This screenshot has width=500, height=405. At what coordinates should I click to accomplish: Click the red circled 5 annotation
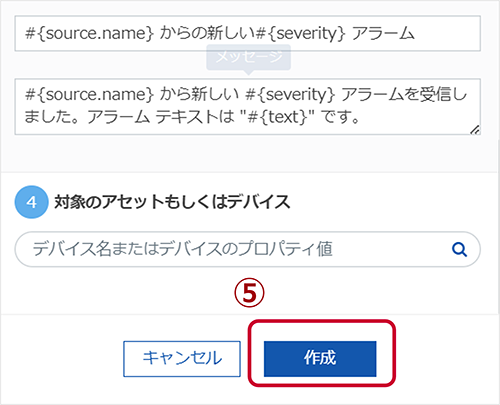point(249,293)
